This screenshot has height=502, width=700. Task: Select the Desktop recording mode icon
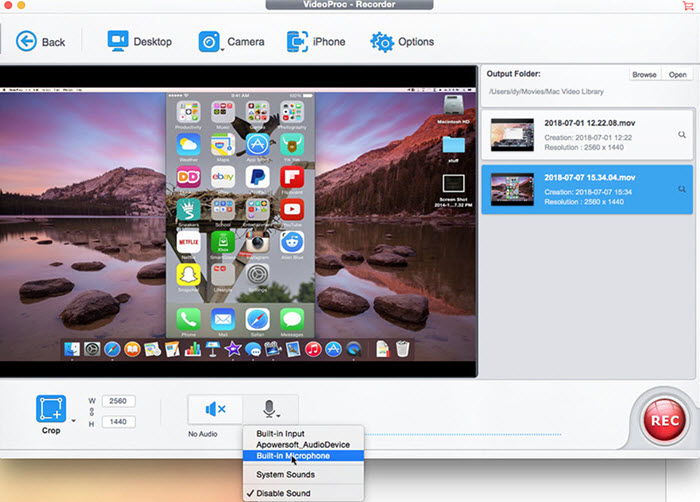119,41
